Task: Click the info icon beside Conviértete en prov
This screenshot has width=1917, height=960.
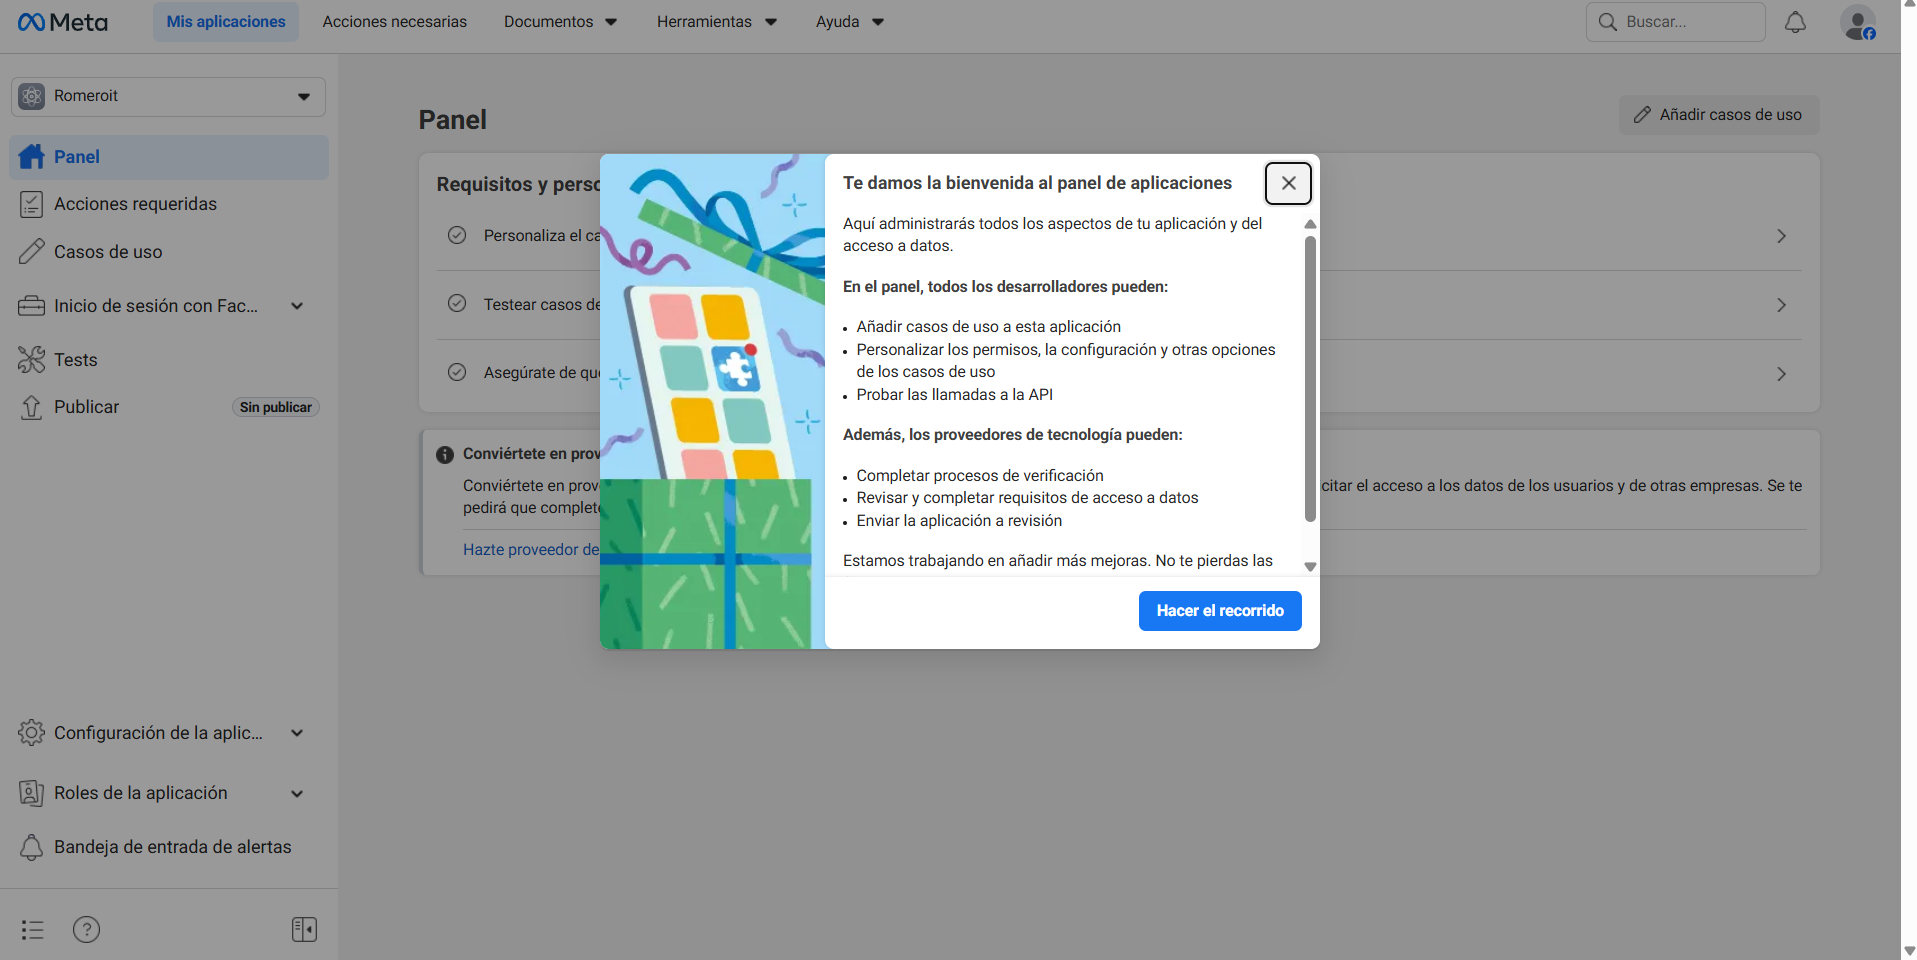Action: point(445,455)
